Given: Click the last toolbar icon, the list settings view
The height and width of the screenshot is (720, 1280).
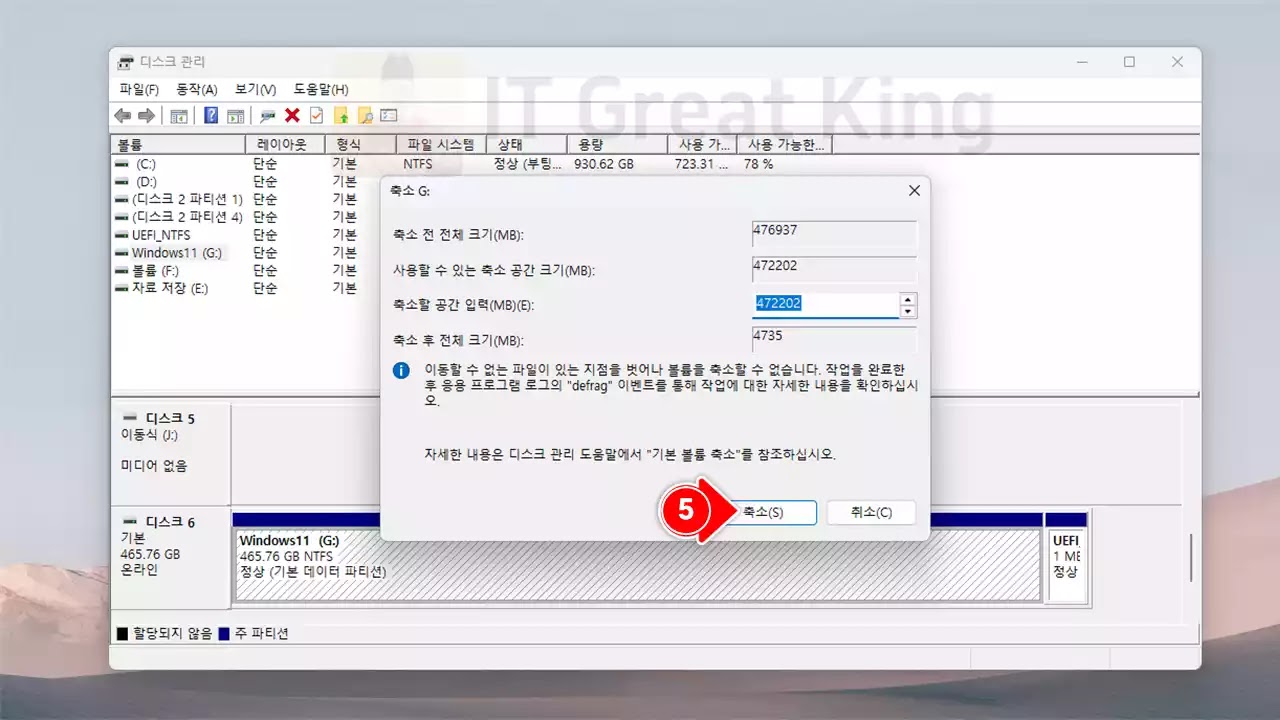Looking at the screenshot, I should [x=389, y=115].
